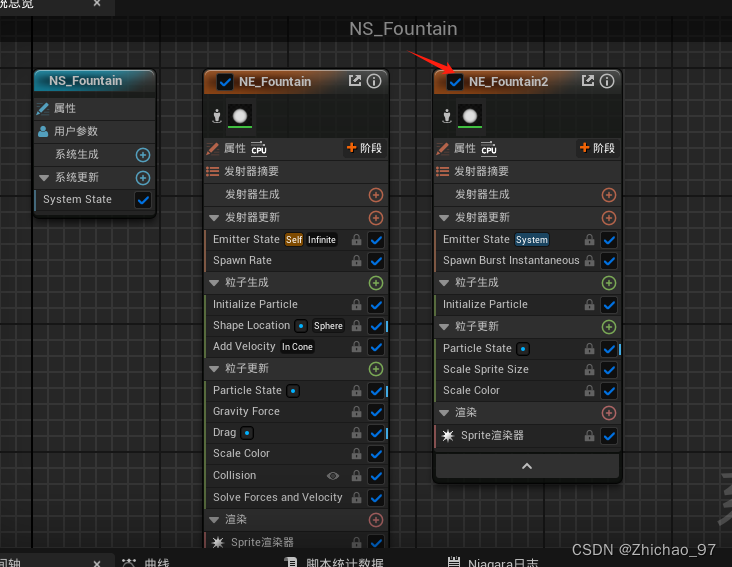Switch to the 曲线 tab
Image resolution: width=732 pixels, height=567 pixels.
pos(146,562)
